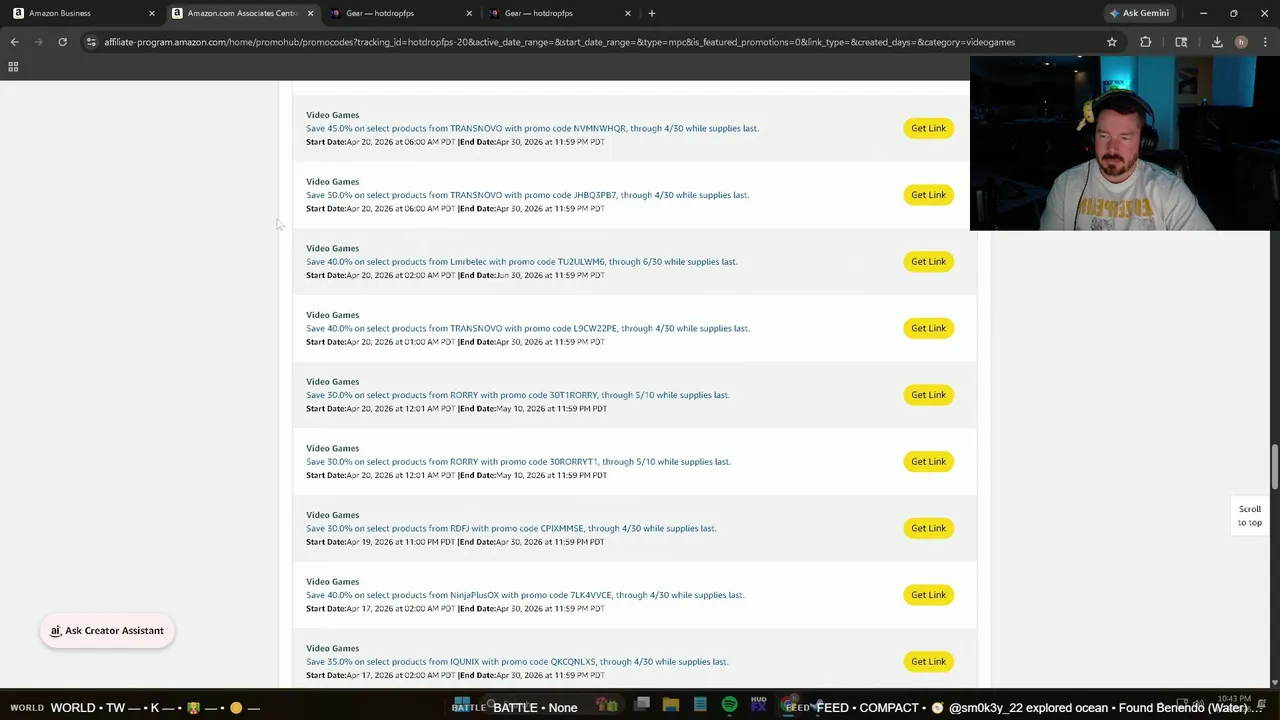Viewport: 1280px width, 720px height.
Task: Get Link for TRANSNOVO code NVMNWHQR
Action: 928,128
